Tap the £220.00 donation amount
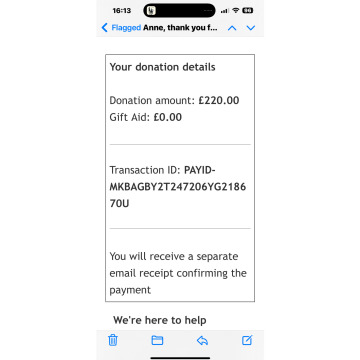 219,100
